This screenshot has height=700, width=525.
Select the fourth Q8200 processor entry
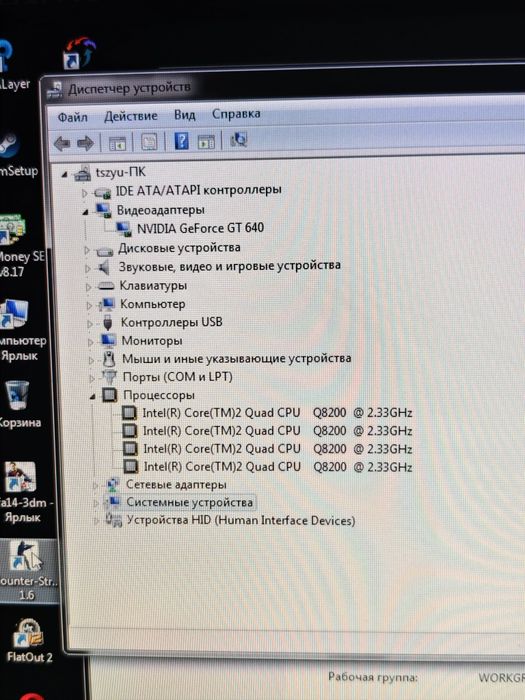[278, 467]
